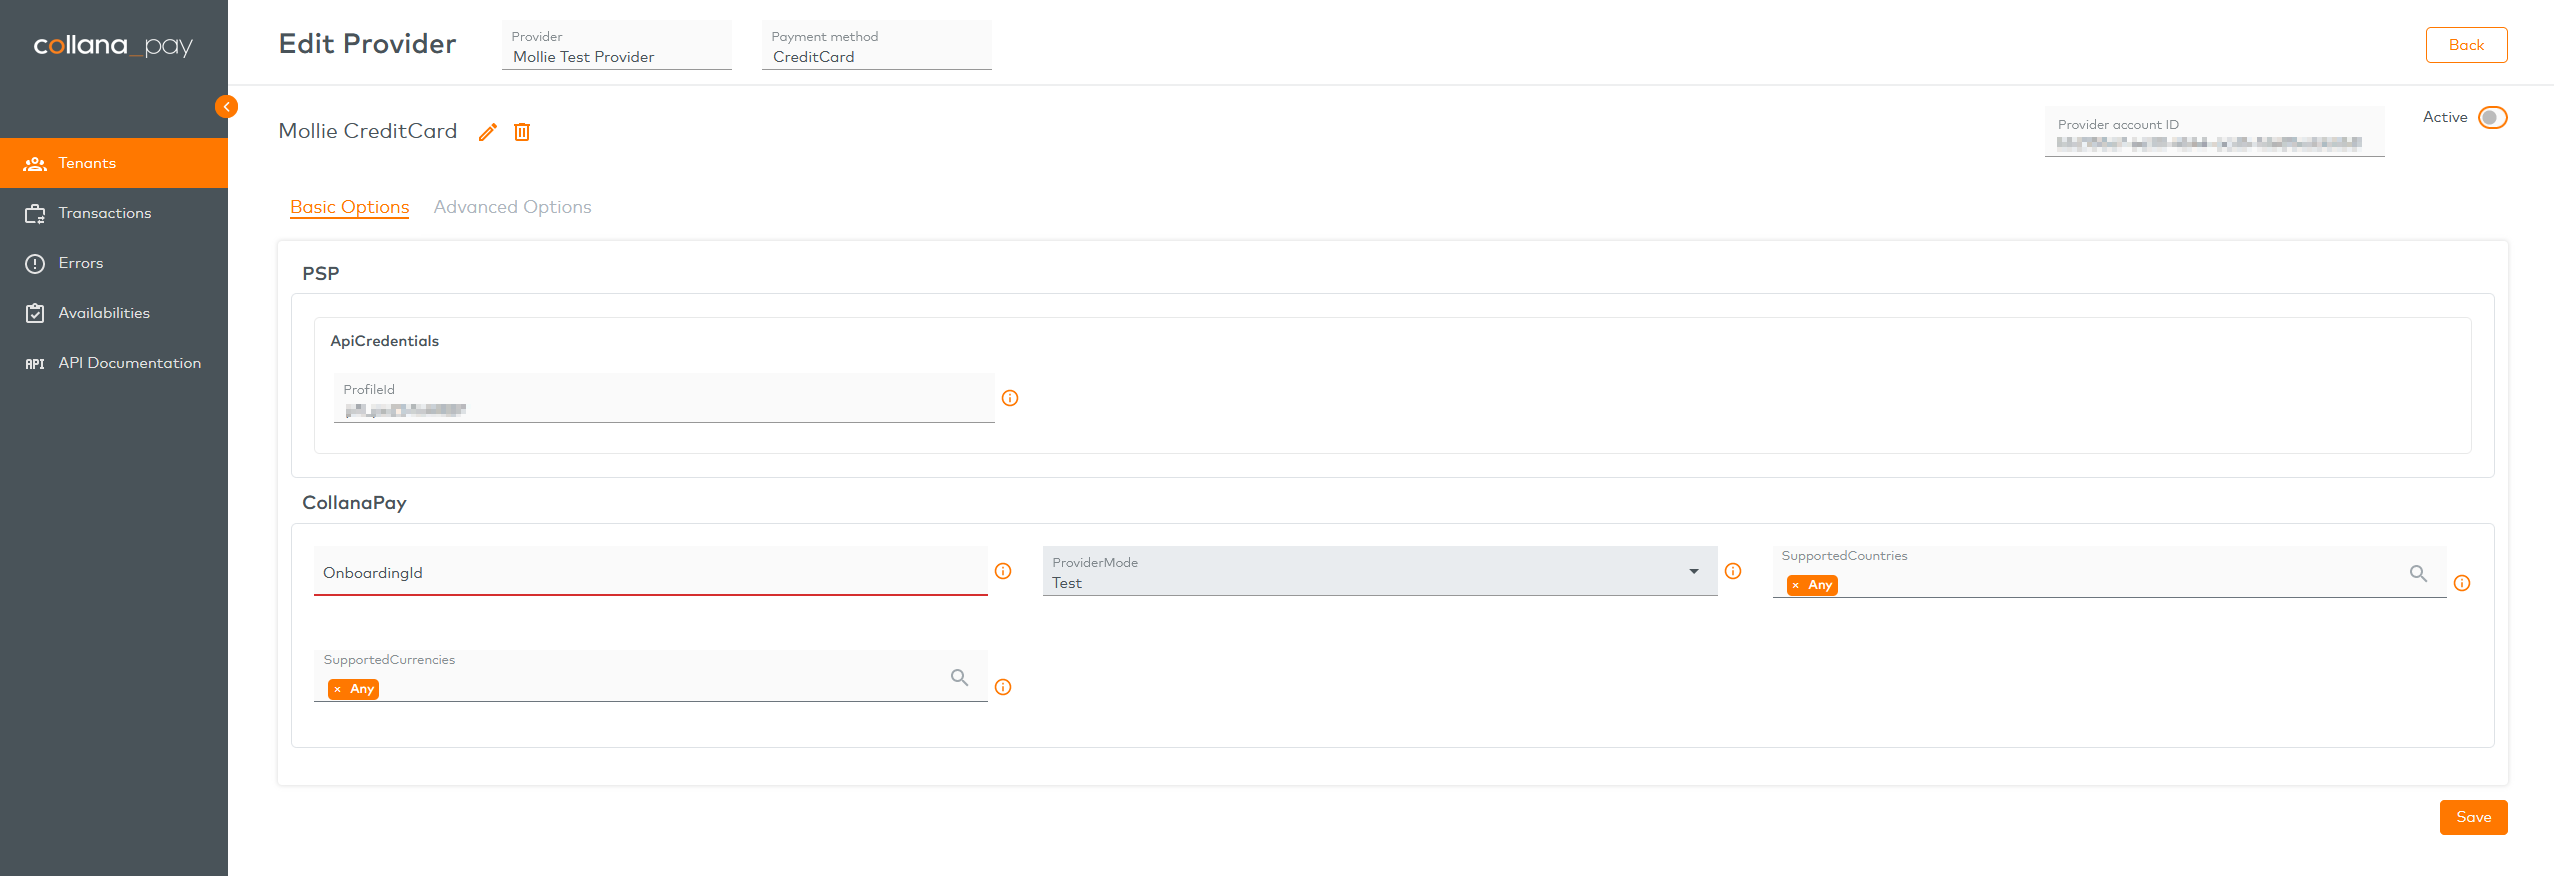
Task: Show info for SupportedCountries
Action: (x=2462, y=583)
